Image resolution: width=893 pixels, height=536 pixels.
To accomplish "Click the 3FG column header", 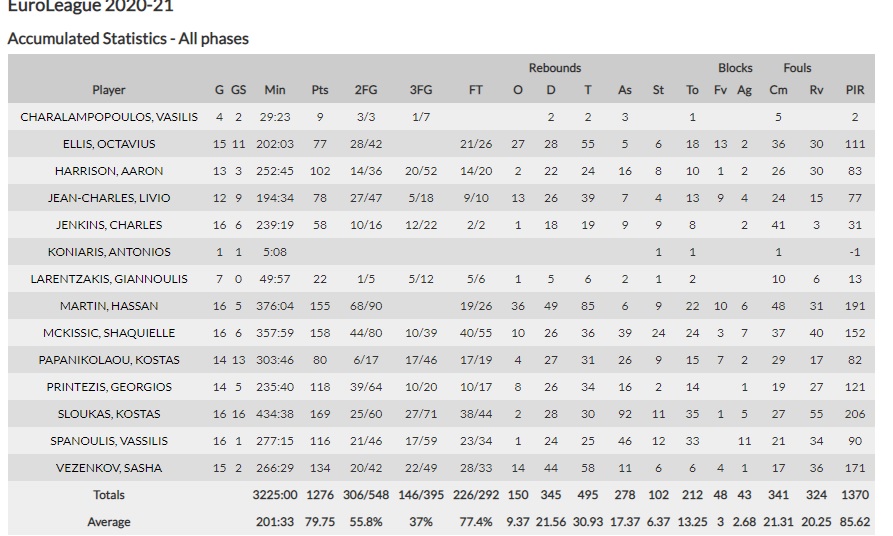I will tap(421, 90).
